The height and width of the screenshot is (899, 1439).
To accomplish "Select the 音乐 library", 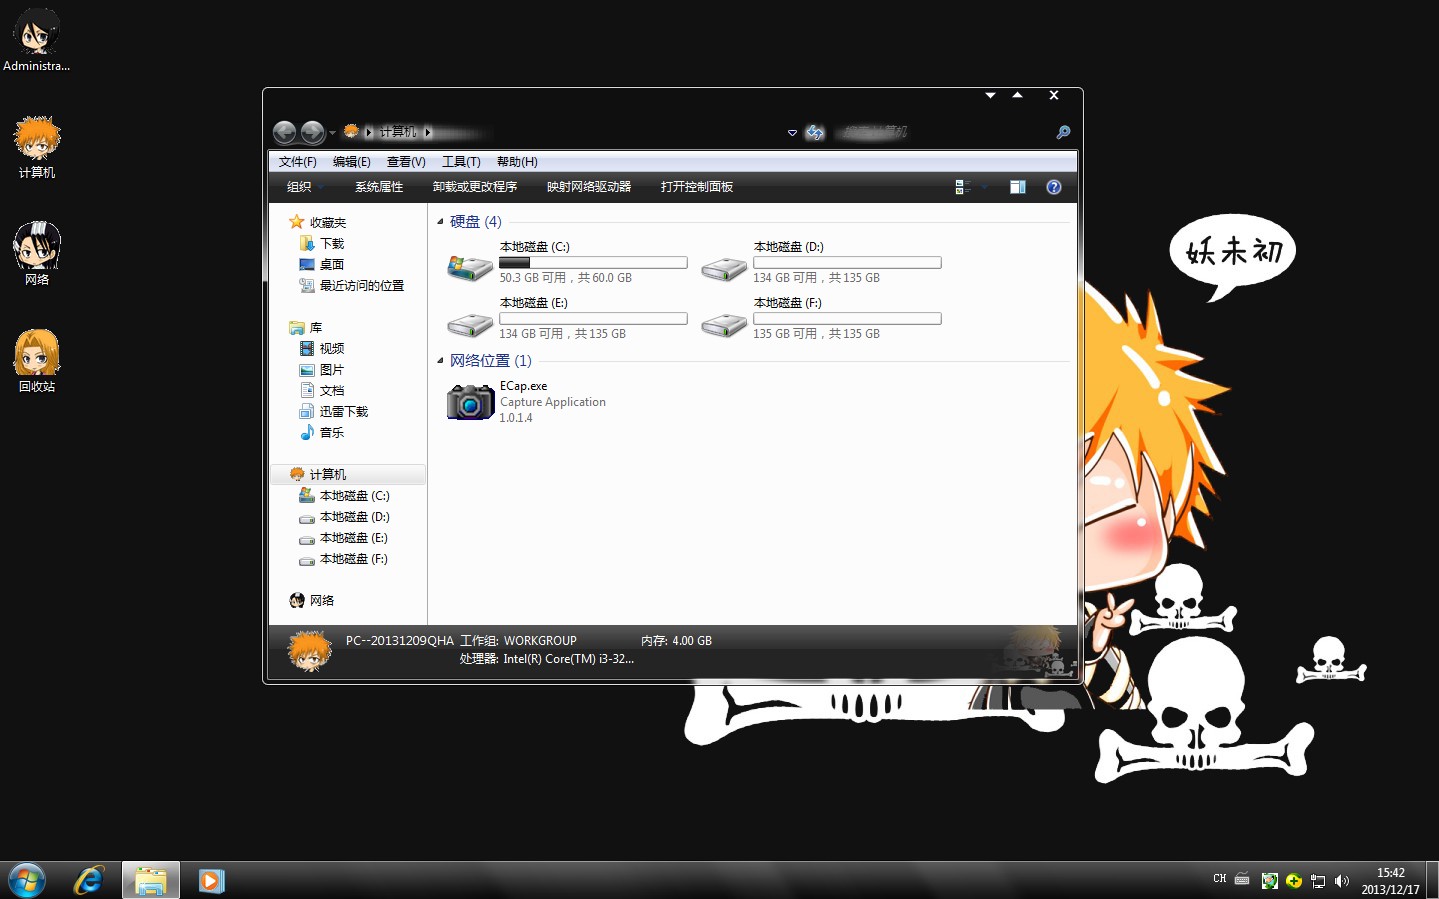I will point(332,433).
